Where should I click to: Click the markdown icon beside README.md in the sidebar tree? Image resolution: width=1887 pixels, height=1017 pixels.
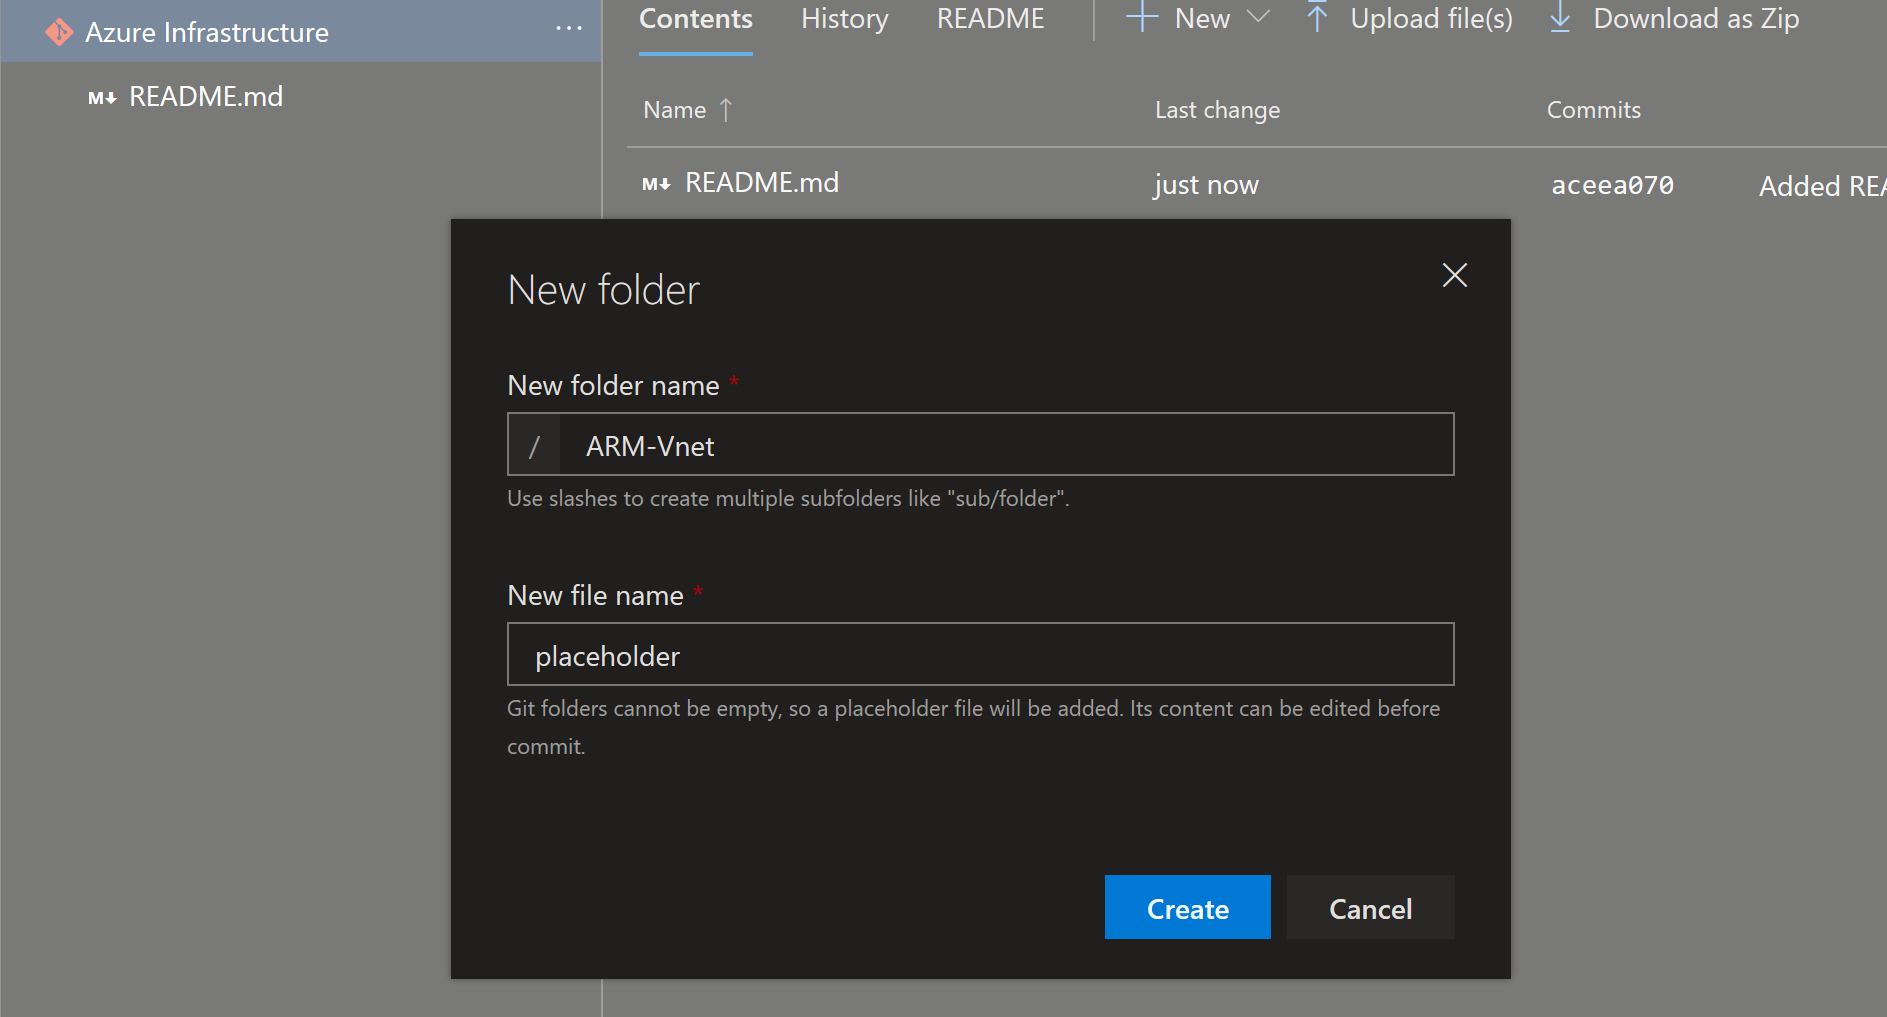click(102, 98)
